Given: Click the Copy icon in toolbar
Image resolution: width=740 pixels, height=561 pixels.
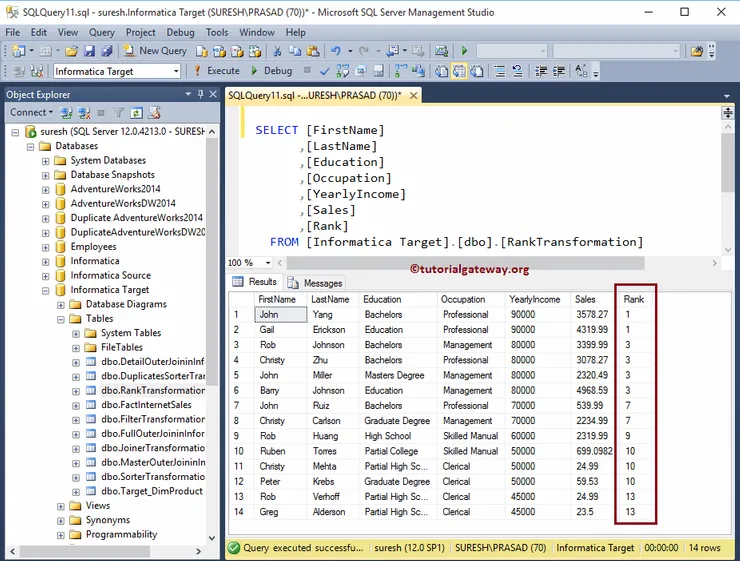Looking at the screenshot, I should (295, 51).
